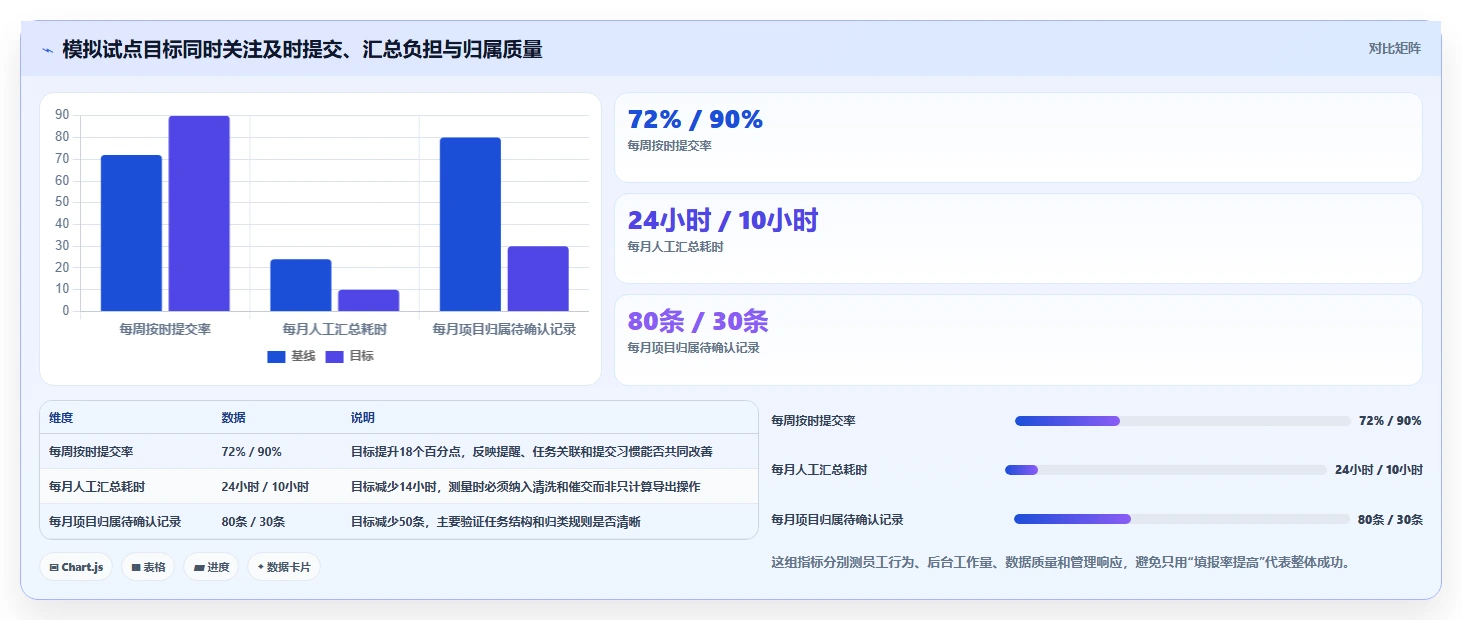The height and width of the screenshot is (620, 1462).
Task: Click the 每月项目归属待确认记录 x-axis label under the chart
Action: (x=504, y=329)
